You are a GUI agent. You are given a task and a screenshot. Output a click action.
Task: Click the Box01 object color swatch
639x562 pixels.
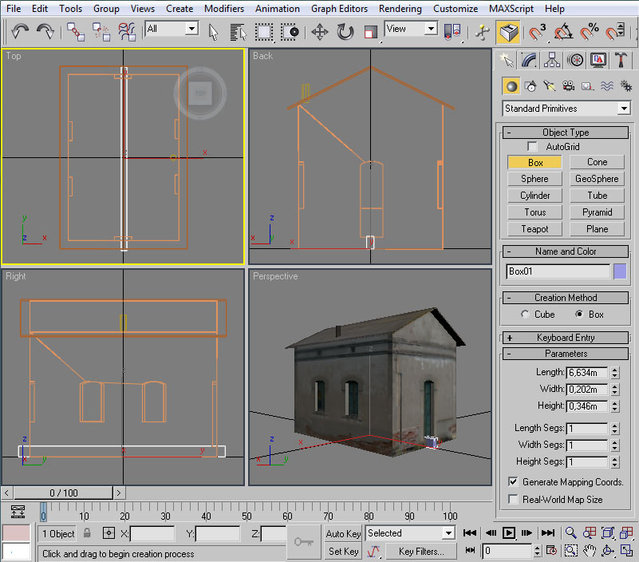(620, 271)
